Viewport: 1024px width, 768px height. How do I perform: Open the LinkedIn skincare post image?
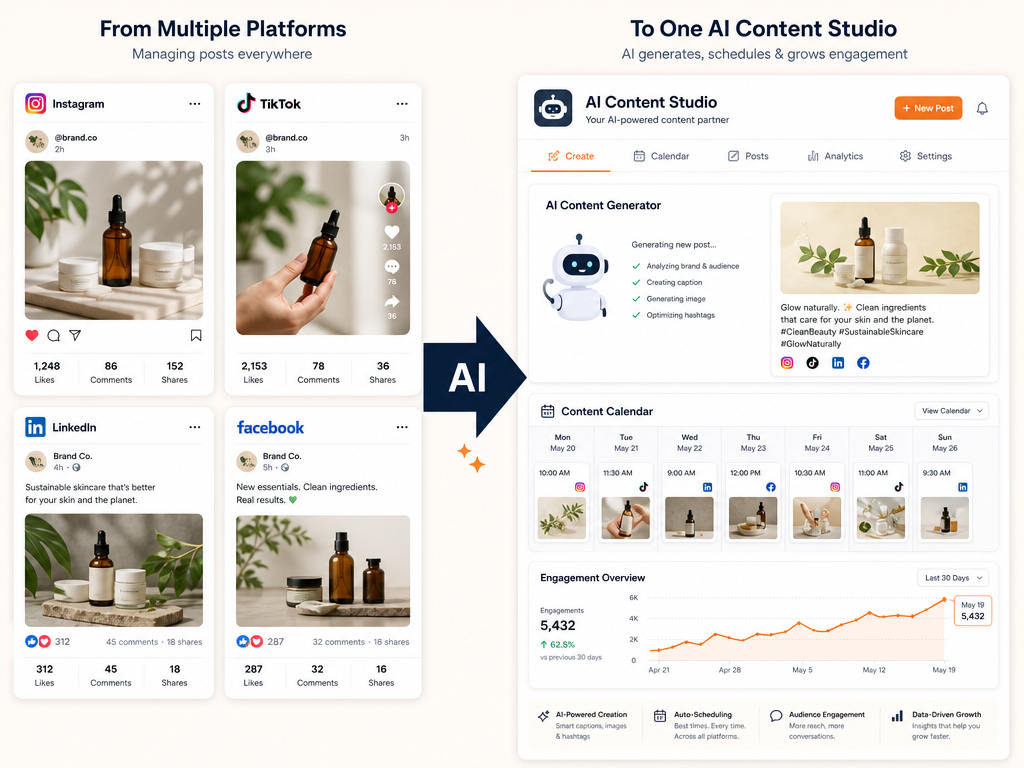click(x=114, y=570)
